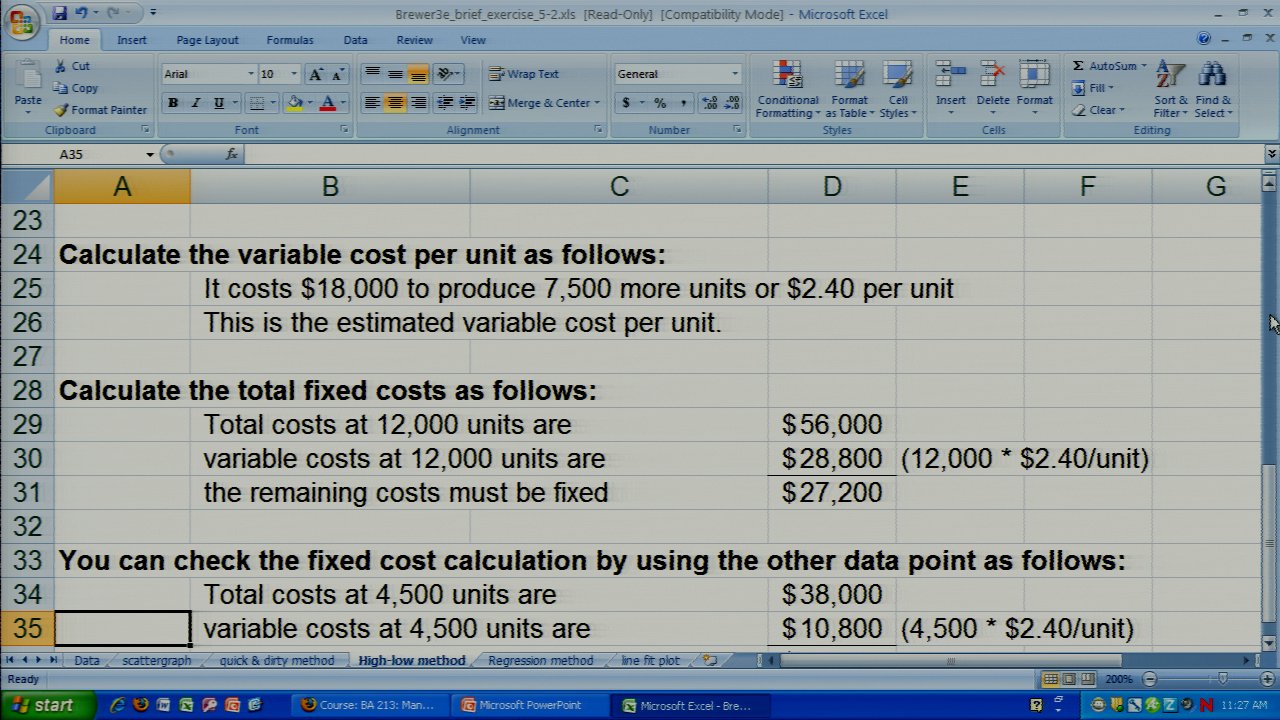Viewport: 1280px width, 720px height.
Task: Click the Name Box showing A35
Action: tap(100, 154)
